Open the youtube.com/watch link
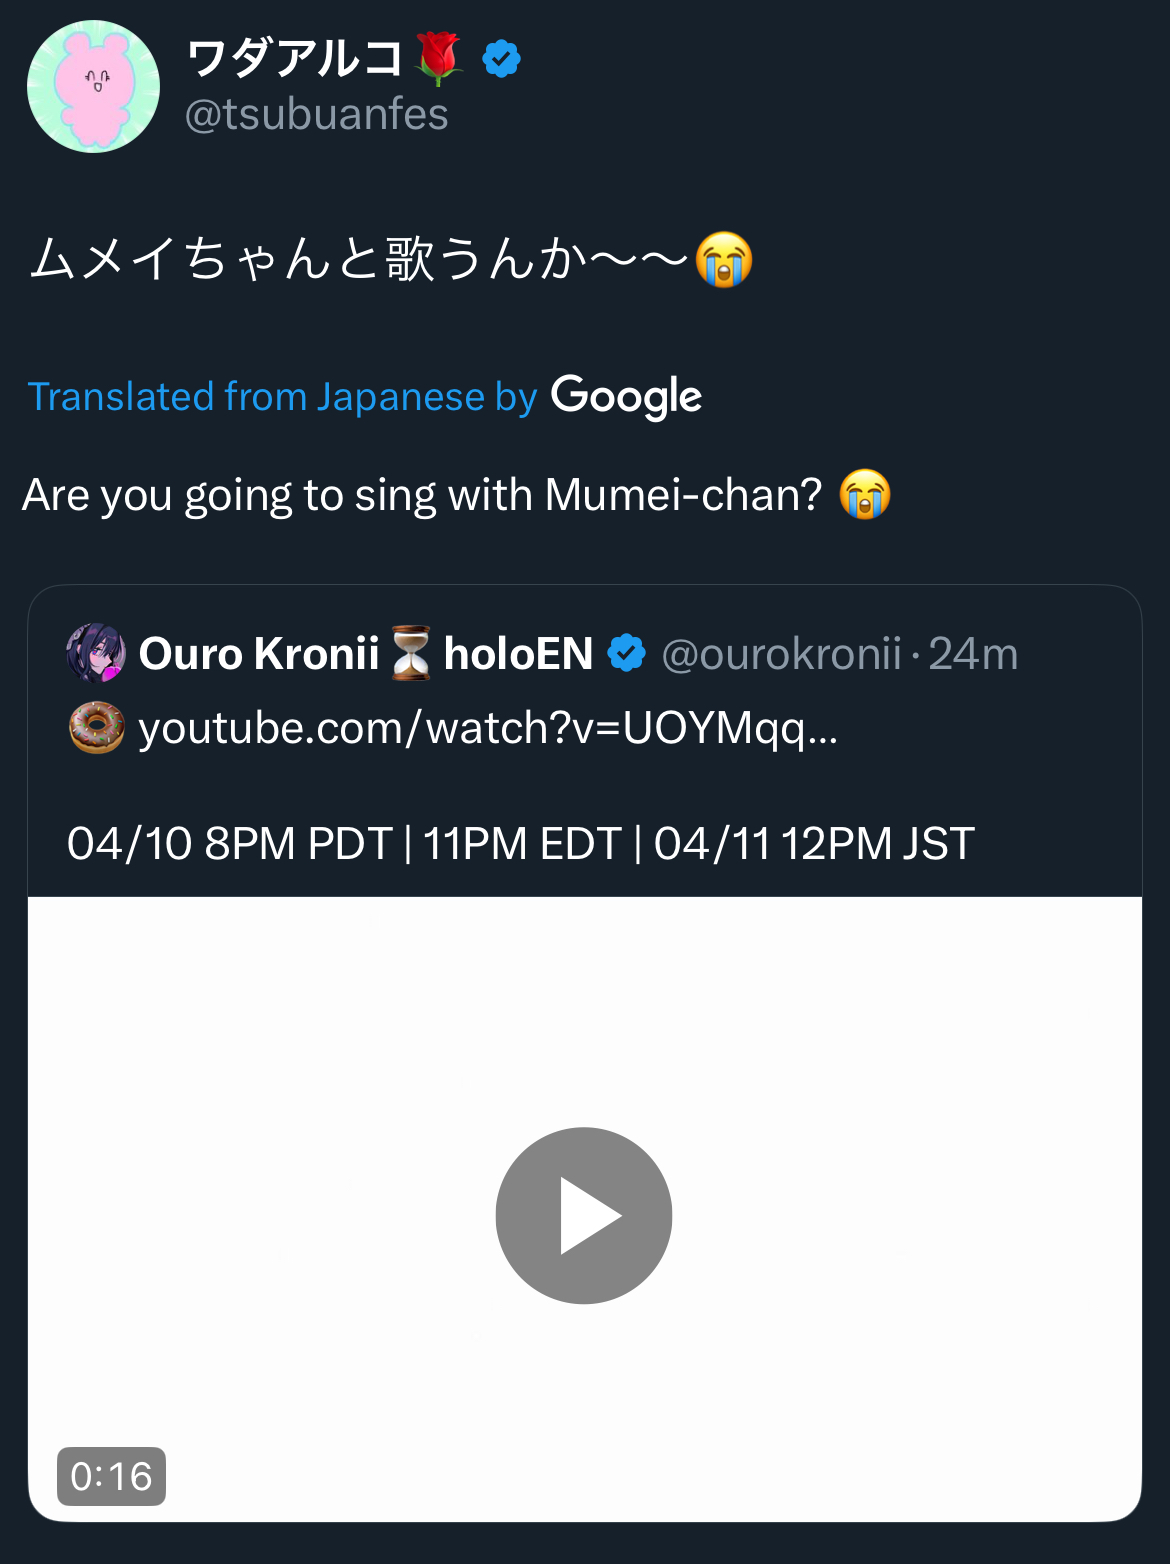This screenshot has width=1170, height=1564. pos(487,728)
